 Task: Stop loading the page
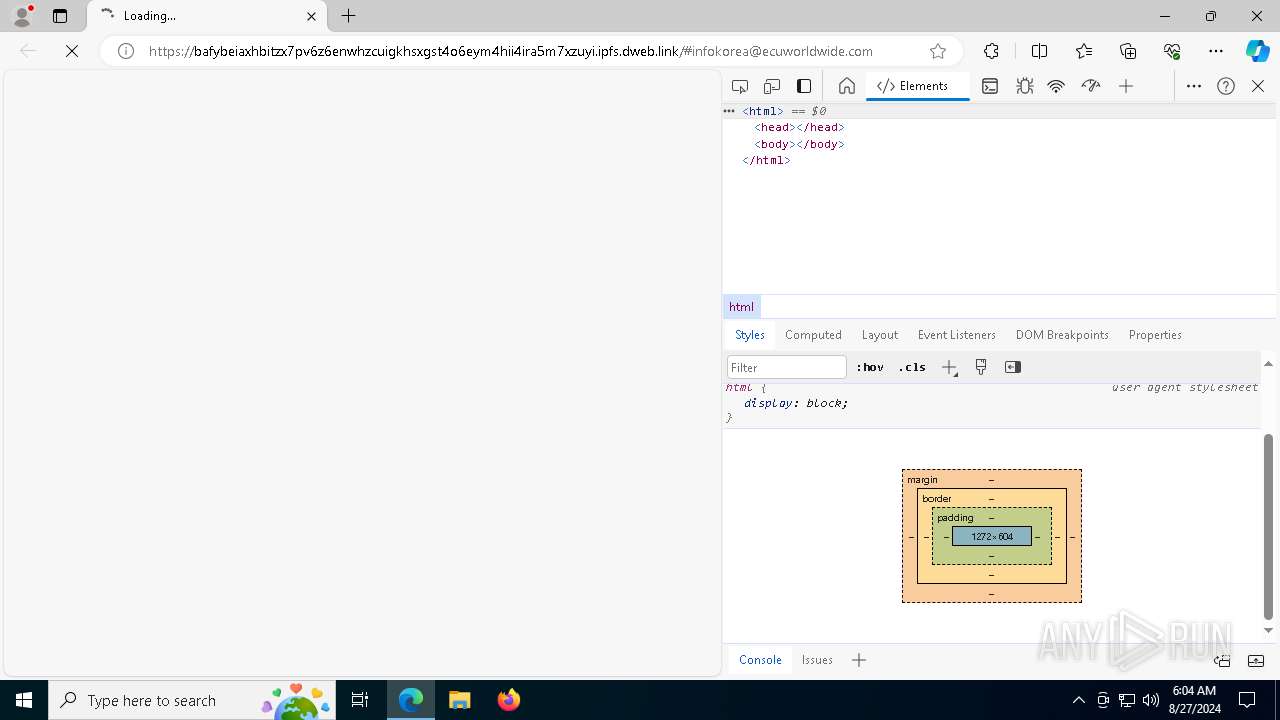coord(72,51)
